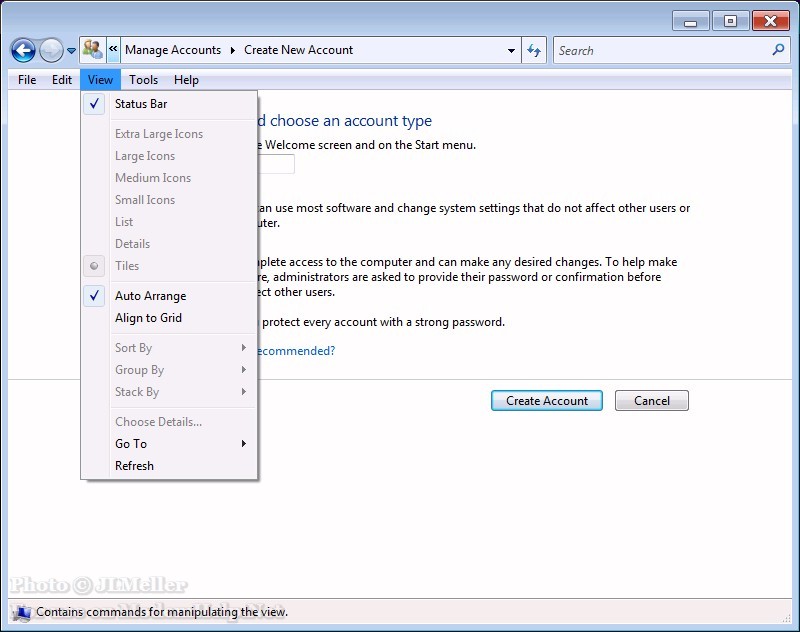800x632 pixels.
Task: Click the status bar computer icon
Action: 22,612
